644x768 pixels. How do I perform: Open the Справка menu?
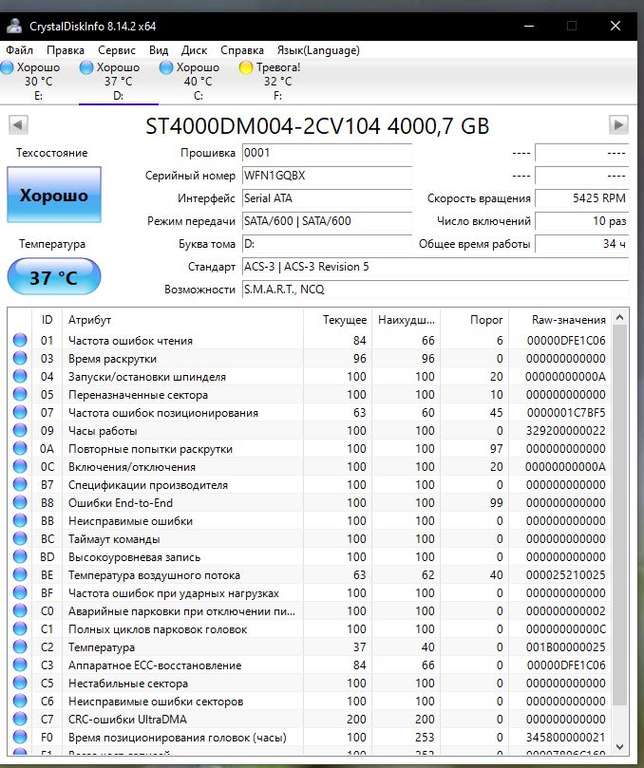(x=242, y=50)
